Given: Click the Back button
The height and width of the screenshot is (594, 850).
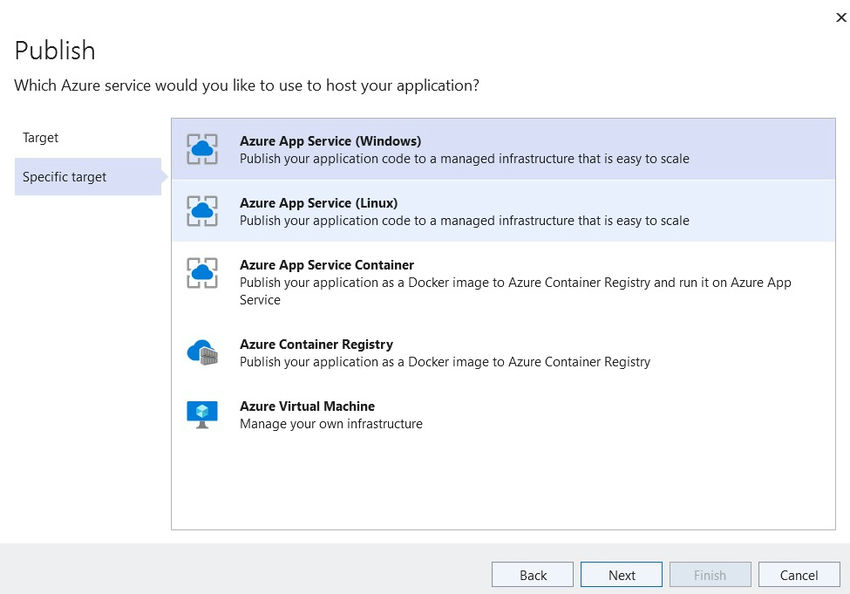Looking at the screenshot, I should click(x=532, y=574).
